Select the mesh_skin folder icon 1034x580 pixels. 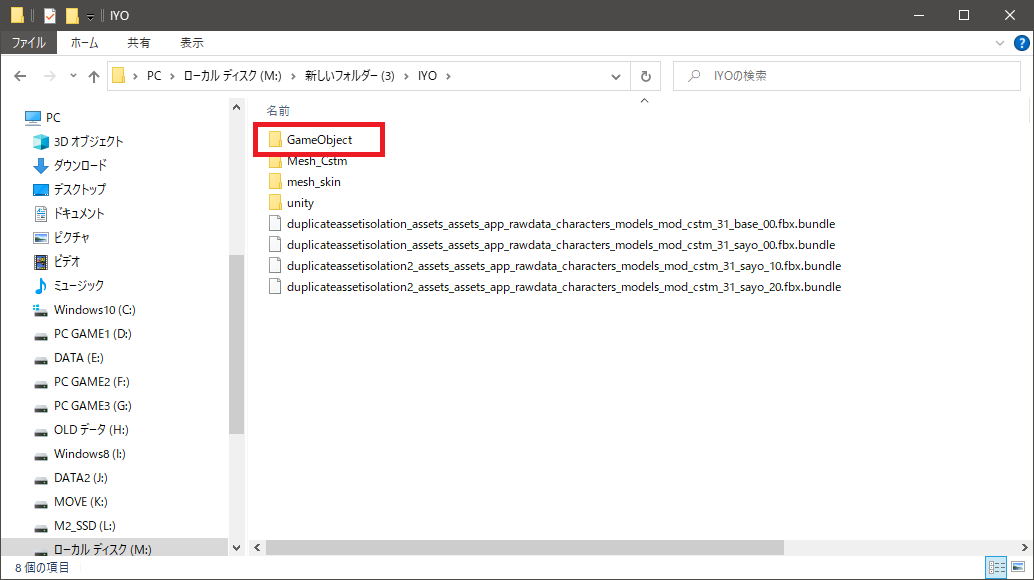point(275,182)
